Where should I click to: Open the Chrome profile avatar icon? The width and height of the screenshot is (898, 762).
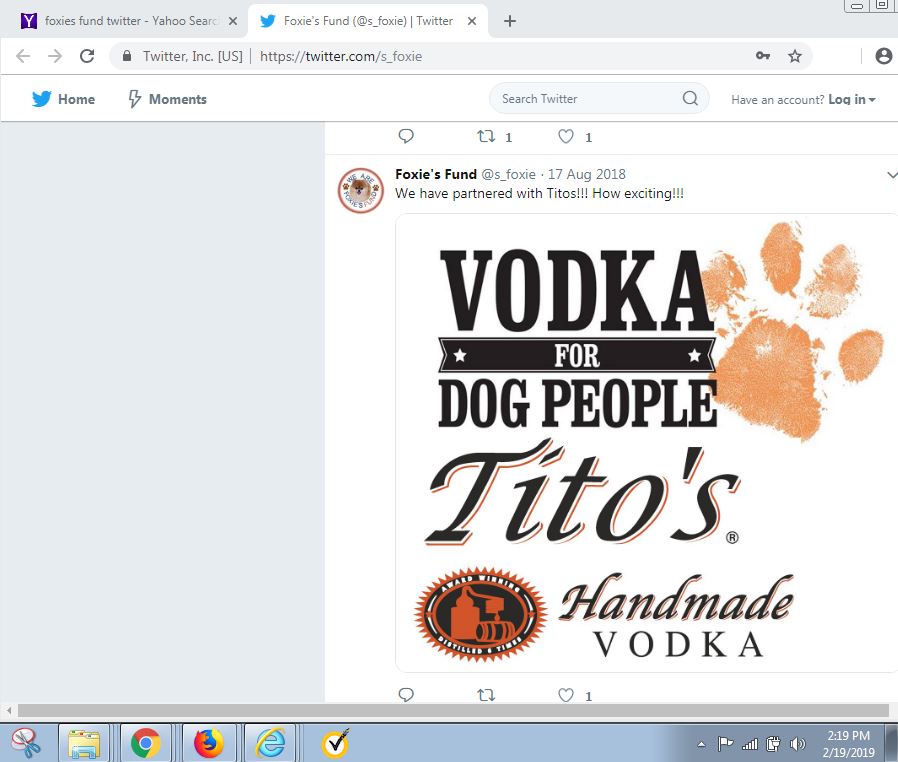(884, 56)
